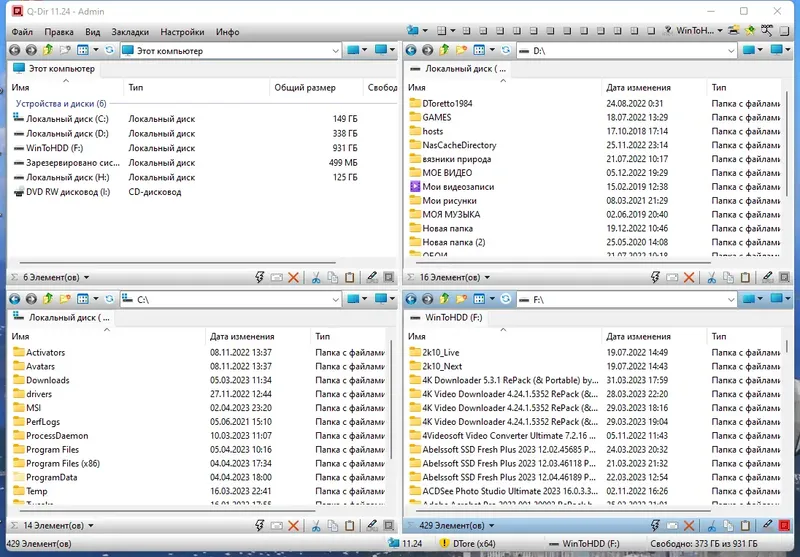Click Свободно: 373 ГБ из 931 ГБ status
Viewport: 800px width, 557px height.
704,543
